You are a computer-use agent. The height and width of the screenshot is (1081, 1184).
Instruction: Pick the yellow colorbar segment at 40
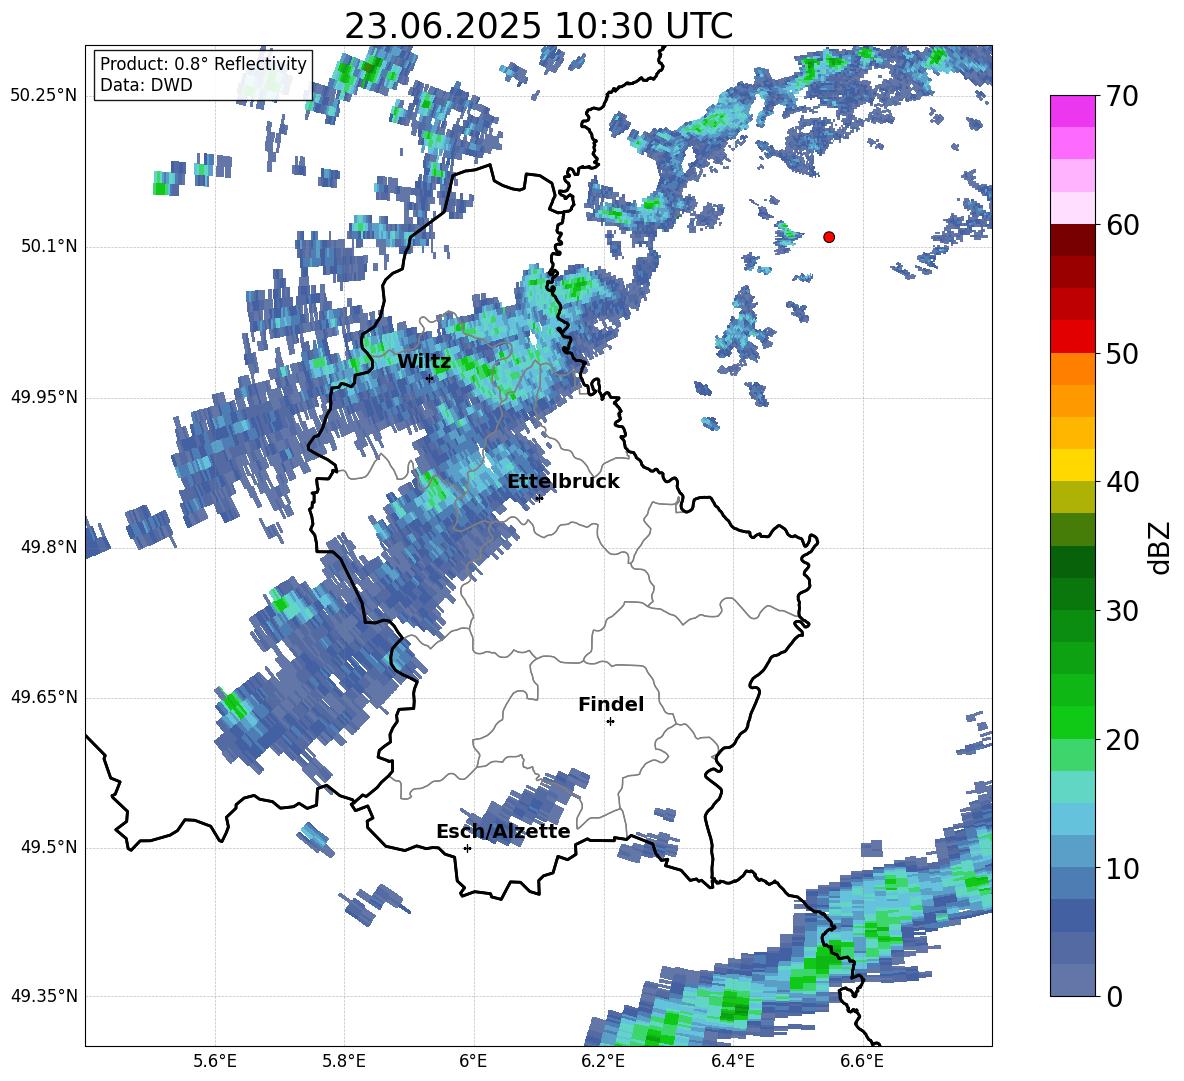pos(1072,465)
